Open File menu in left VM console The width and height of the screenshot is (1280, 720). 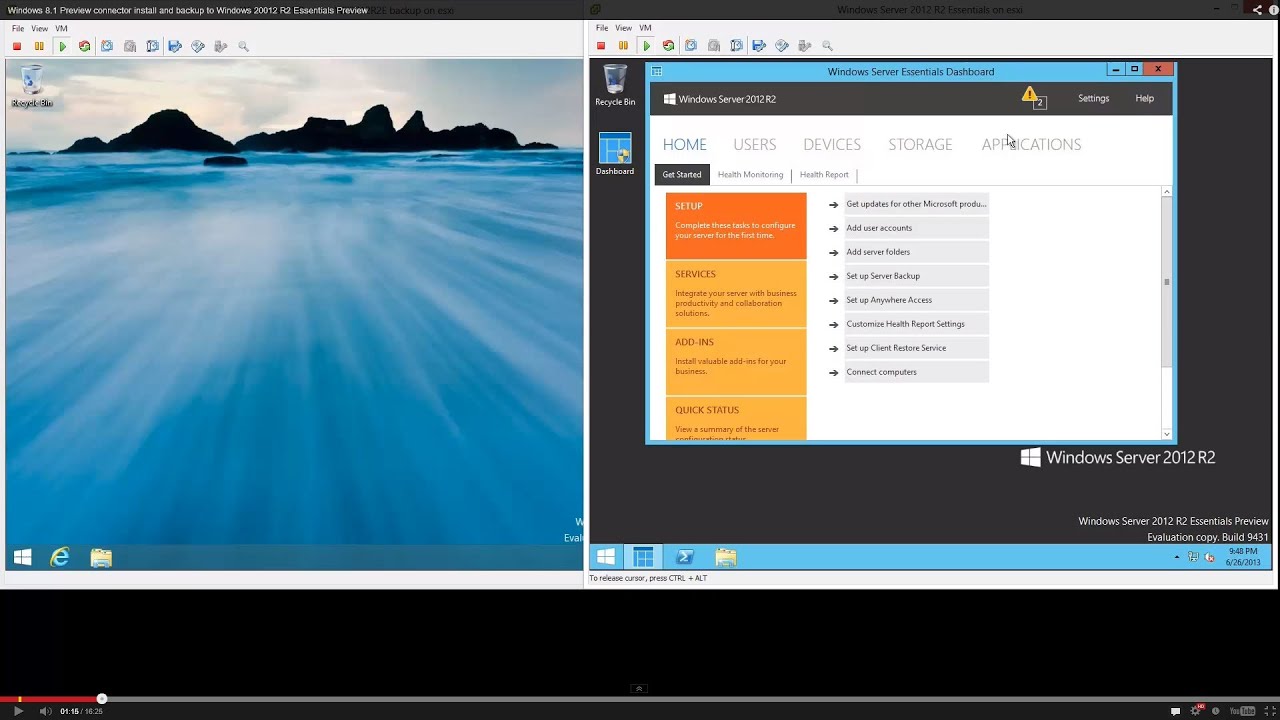(x=18, y=29)
